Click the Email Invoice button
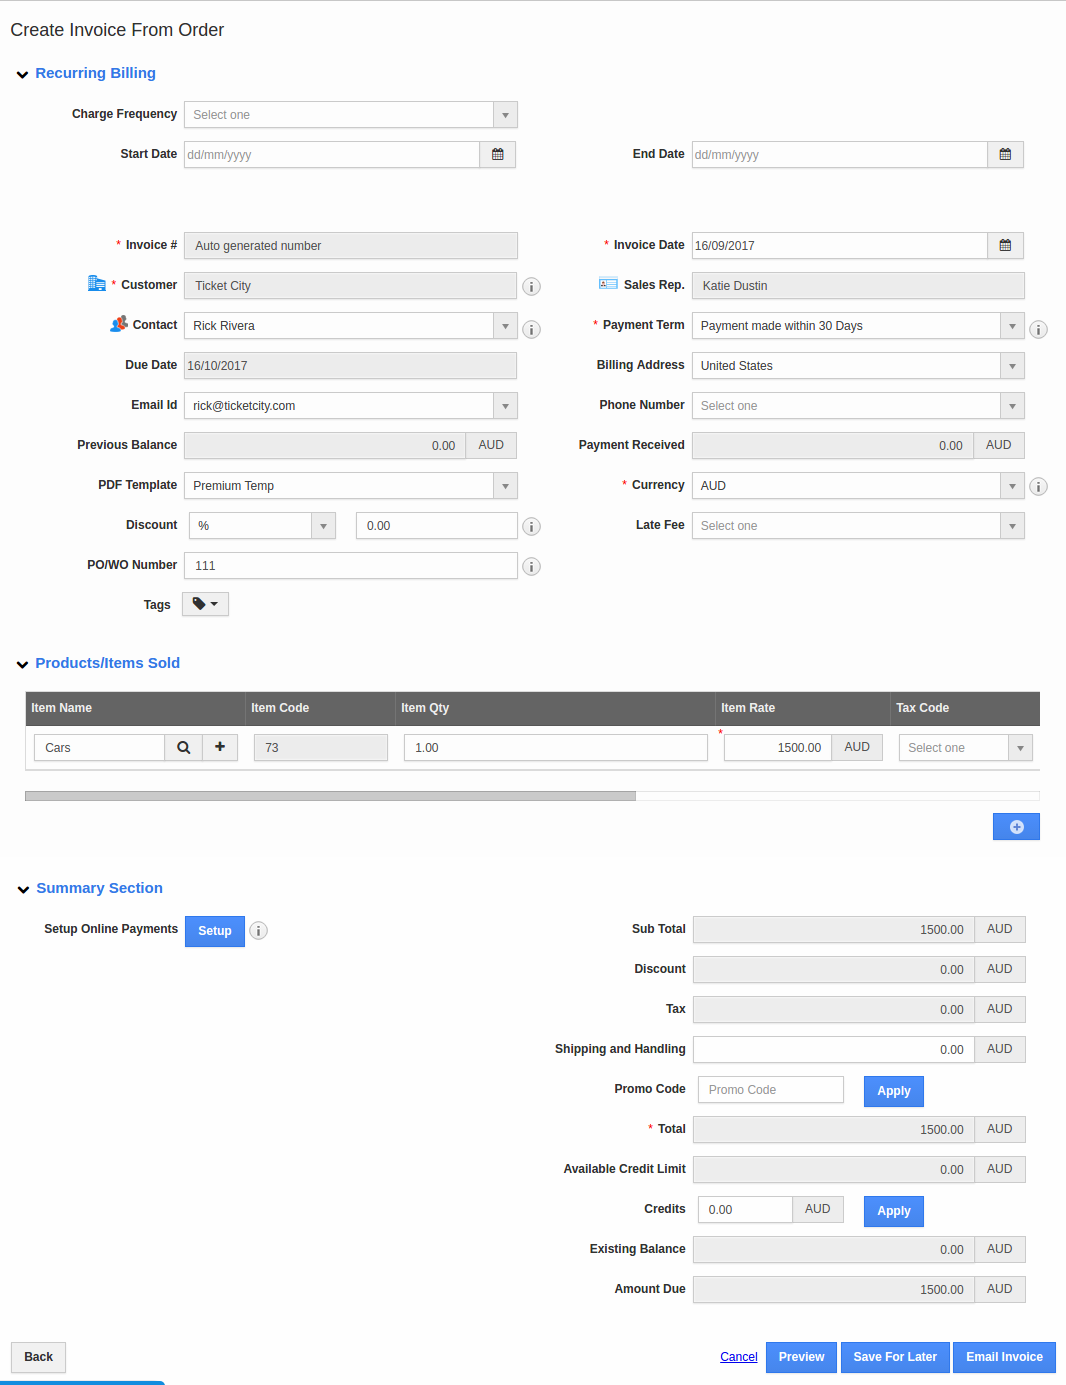Viewport: 1066px width, 1385px height. coord(1004,1357)
